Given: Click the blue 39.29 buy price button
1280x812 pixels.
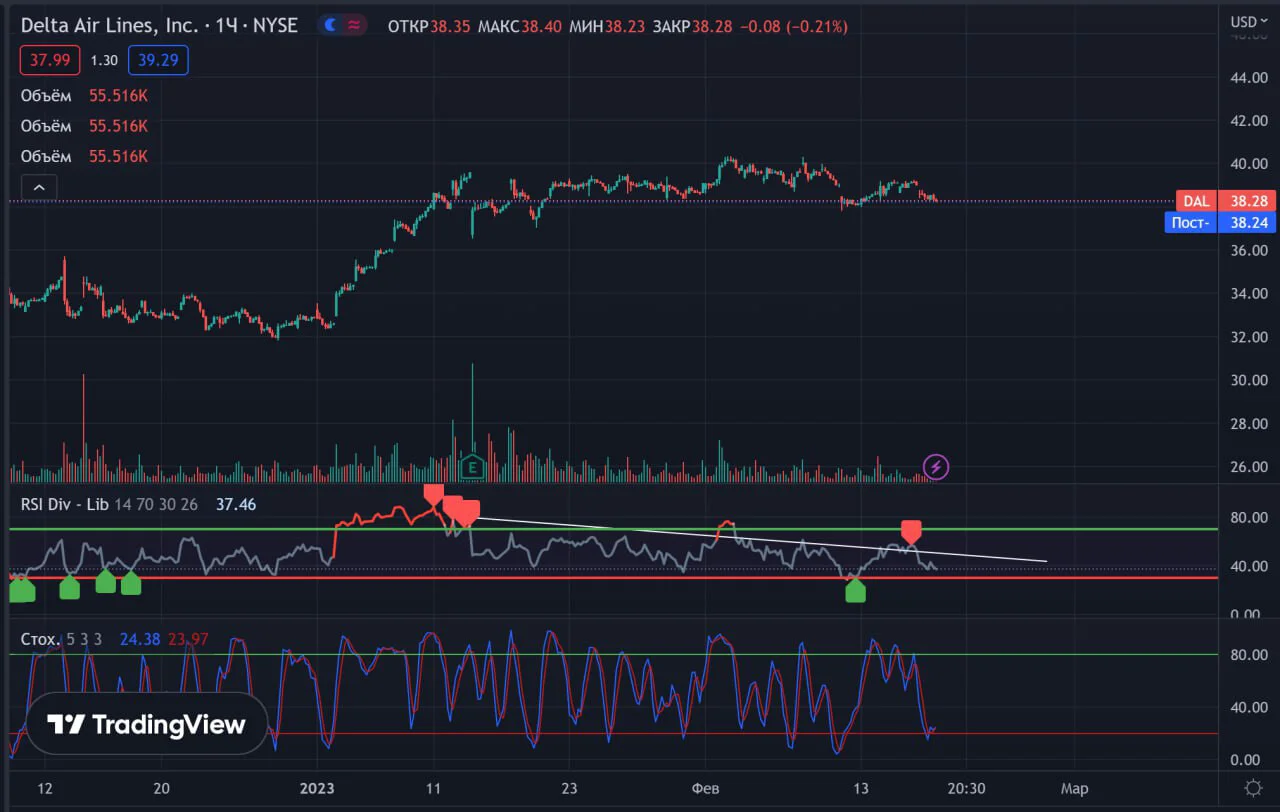Looking at the screenshot, I should tap(158, 60).
